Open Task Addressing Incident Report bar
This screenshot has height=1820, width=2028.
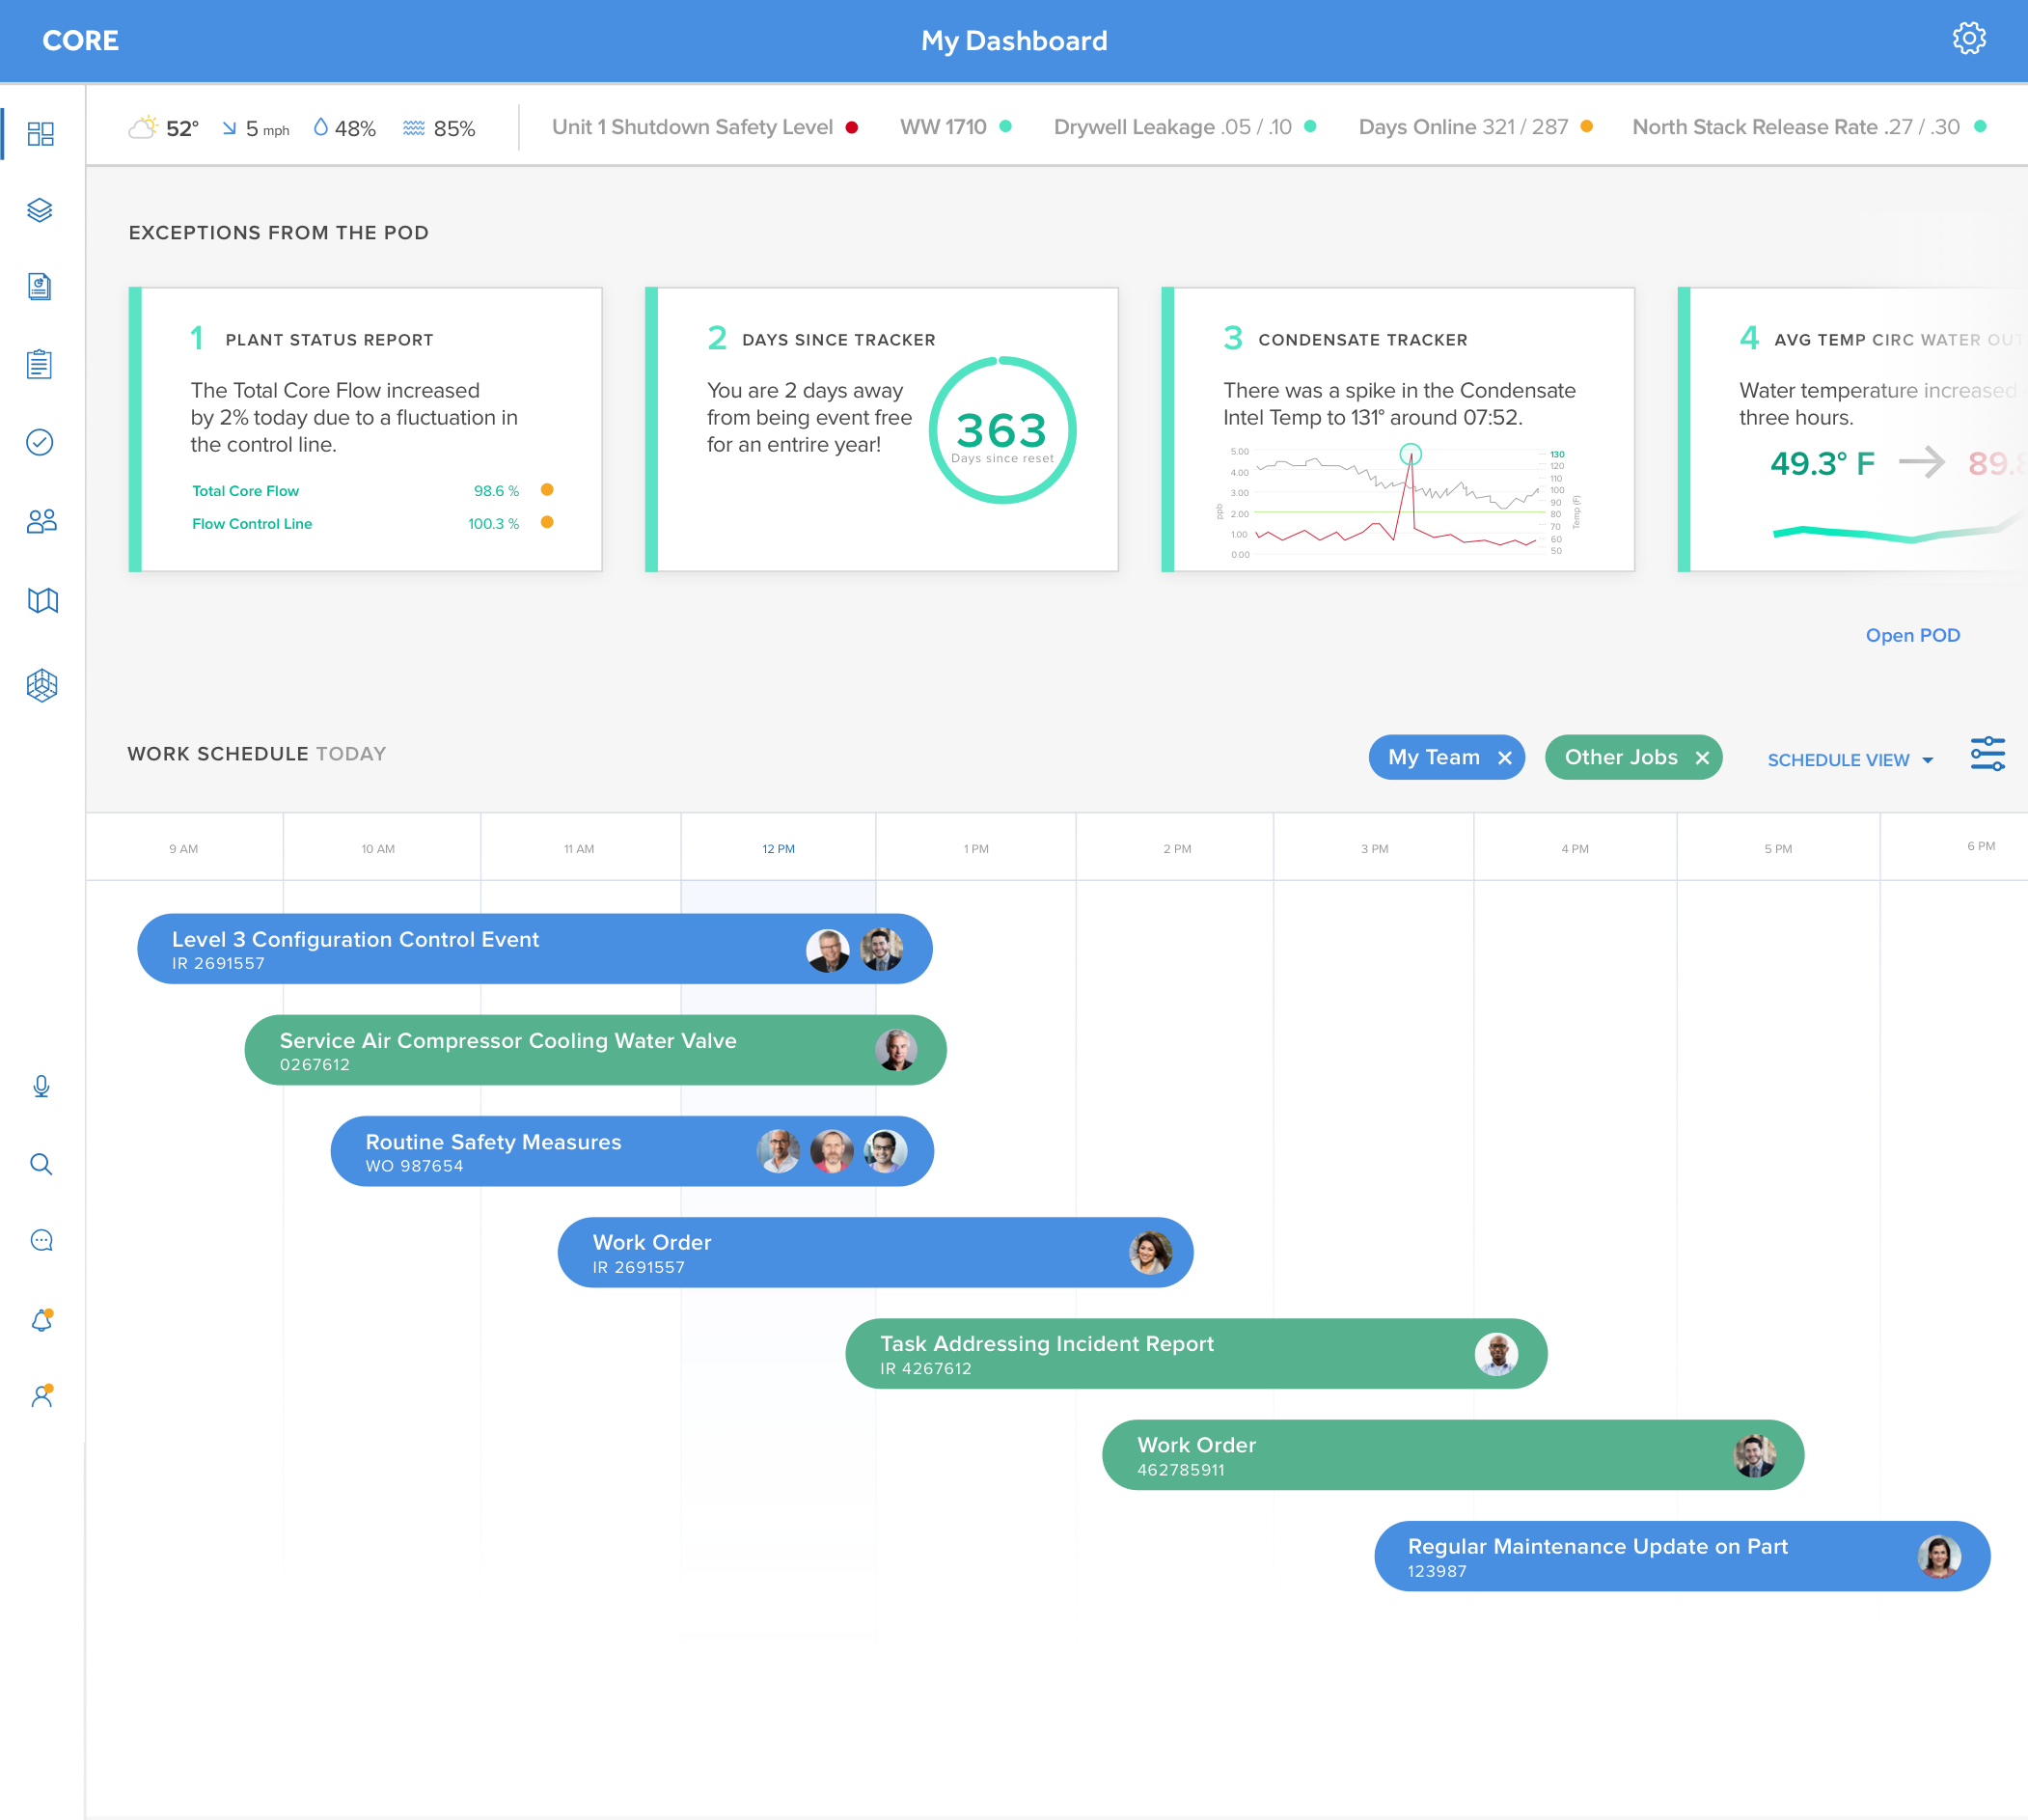coord(1196,1353)
